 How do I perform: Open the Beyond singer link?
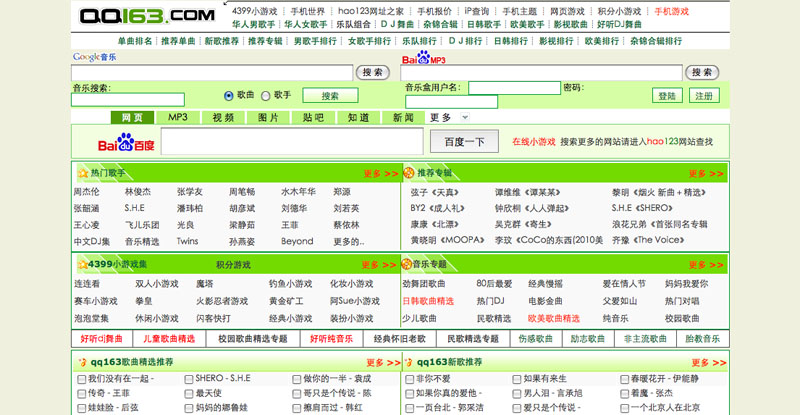point(297,241)
